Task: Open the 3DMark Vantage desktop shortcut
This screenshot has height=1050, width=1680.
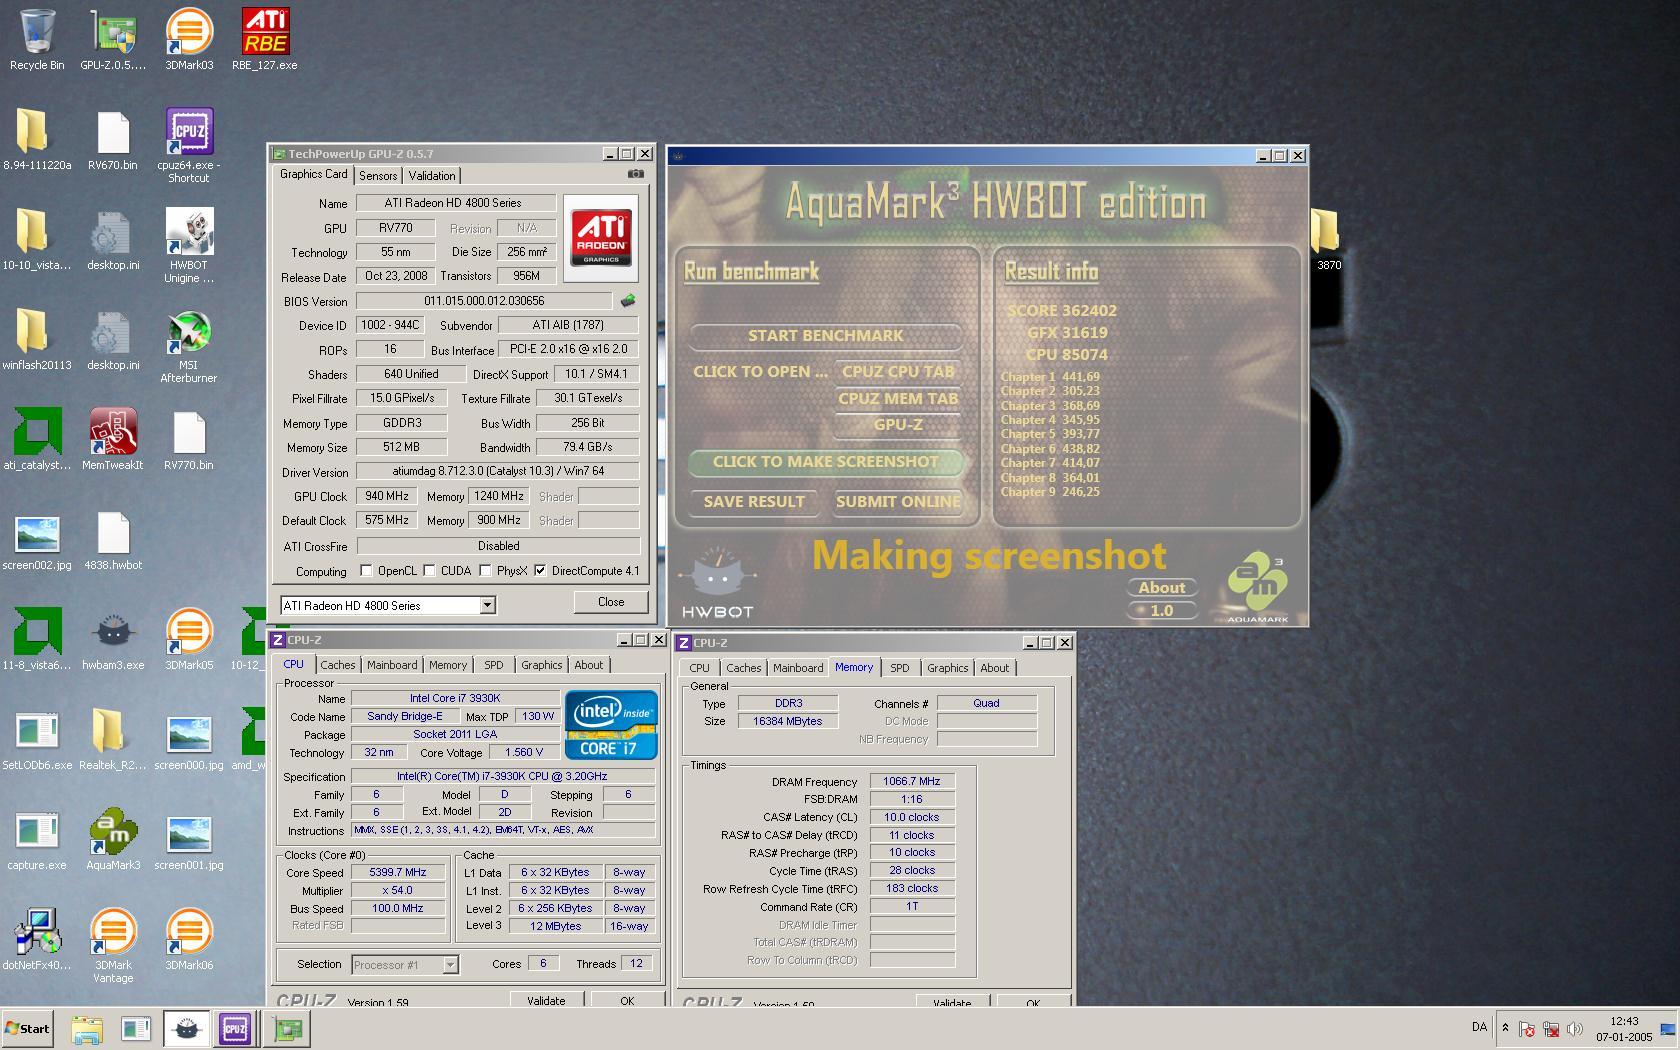Action: coord(113,945)
